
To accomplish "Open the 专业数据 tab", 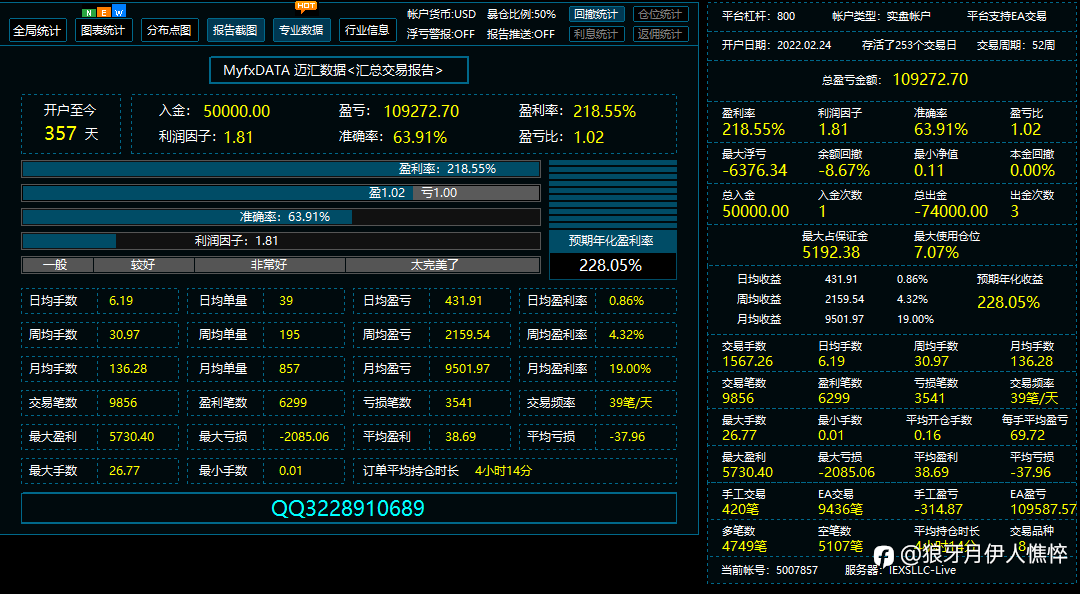I will pos(301,30).
